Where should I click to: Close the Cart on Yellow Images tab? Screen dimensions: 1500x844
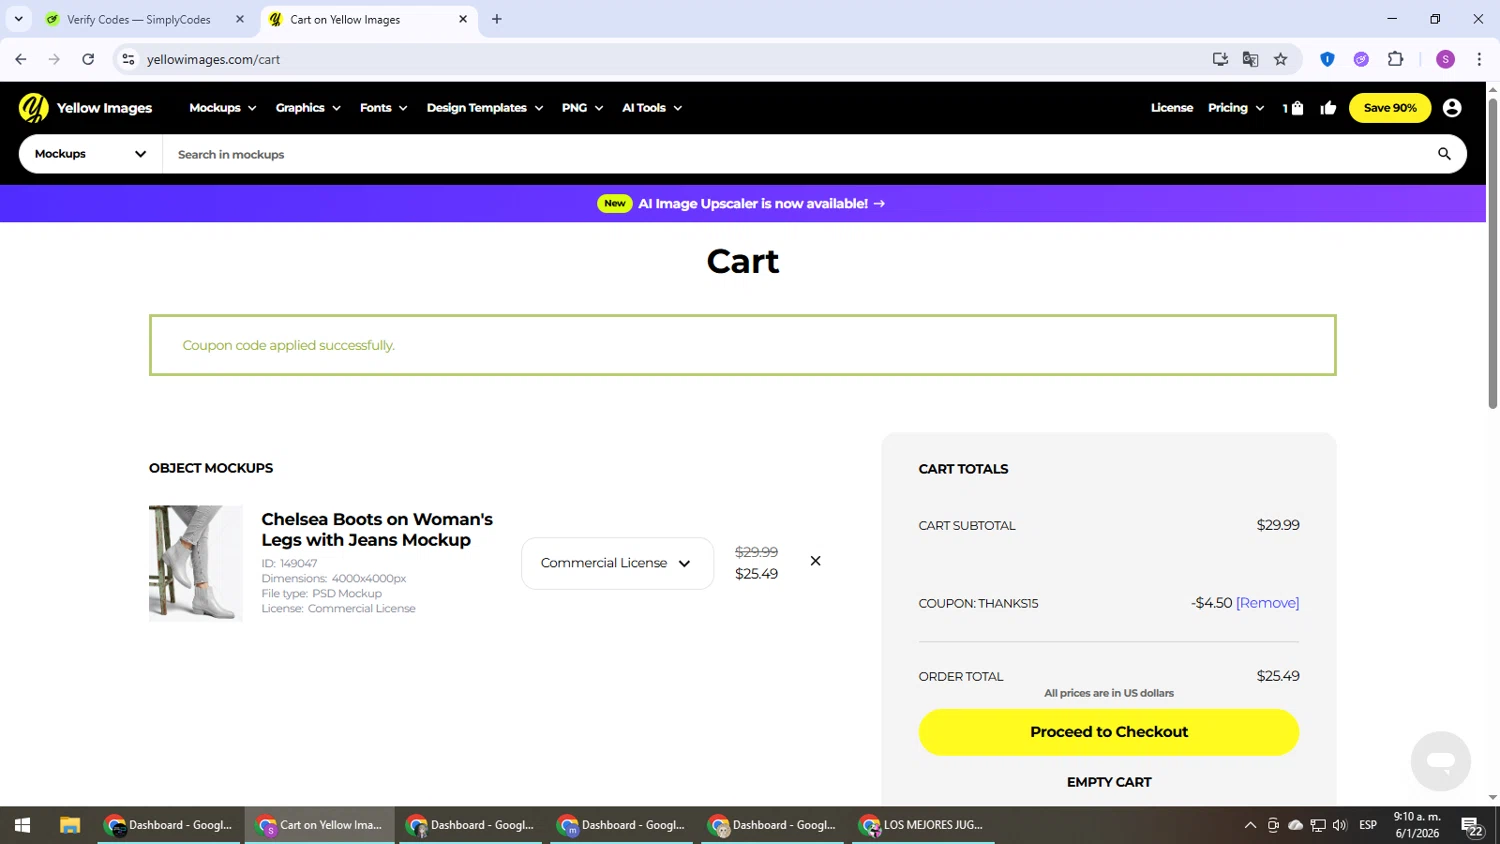(463, 19)
